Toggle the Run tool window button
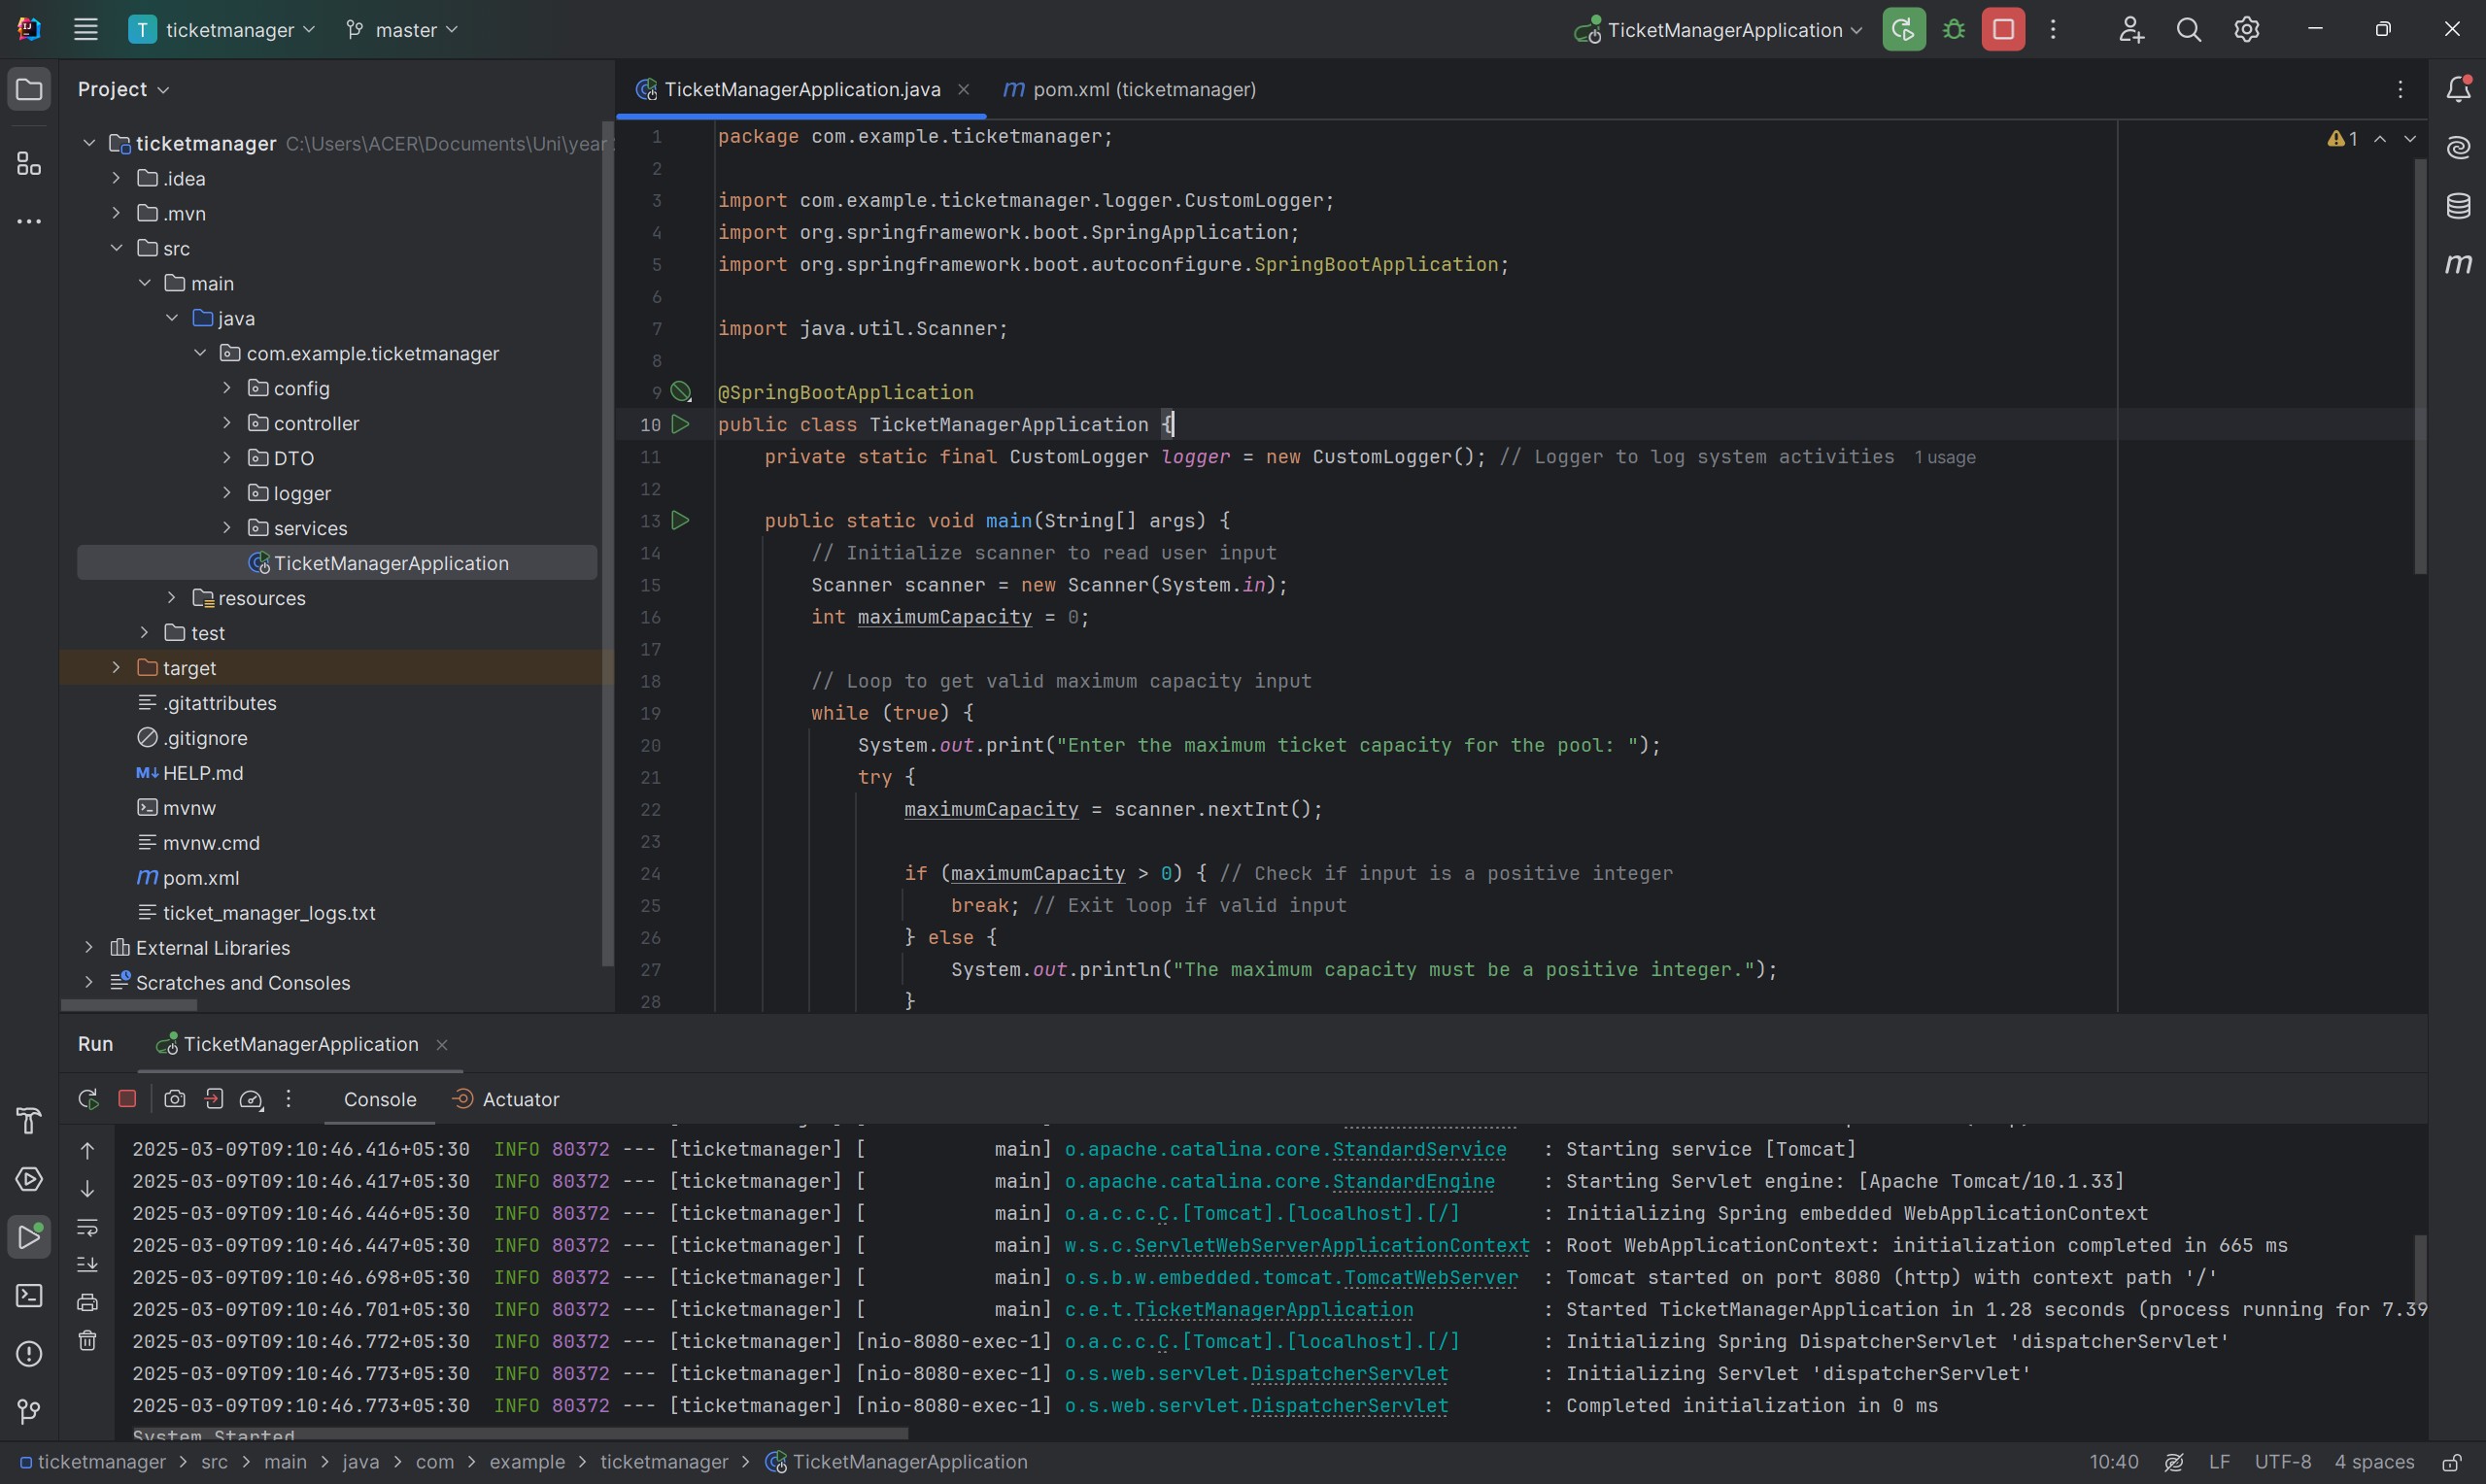This screenshot has width=2486, height=1484. coord(29,1237)
